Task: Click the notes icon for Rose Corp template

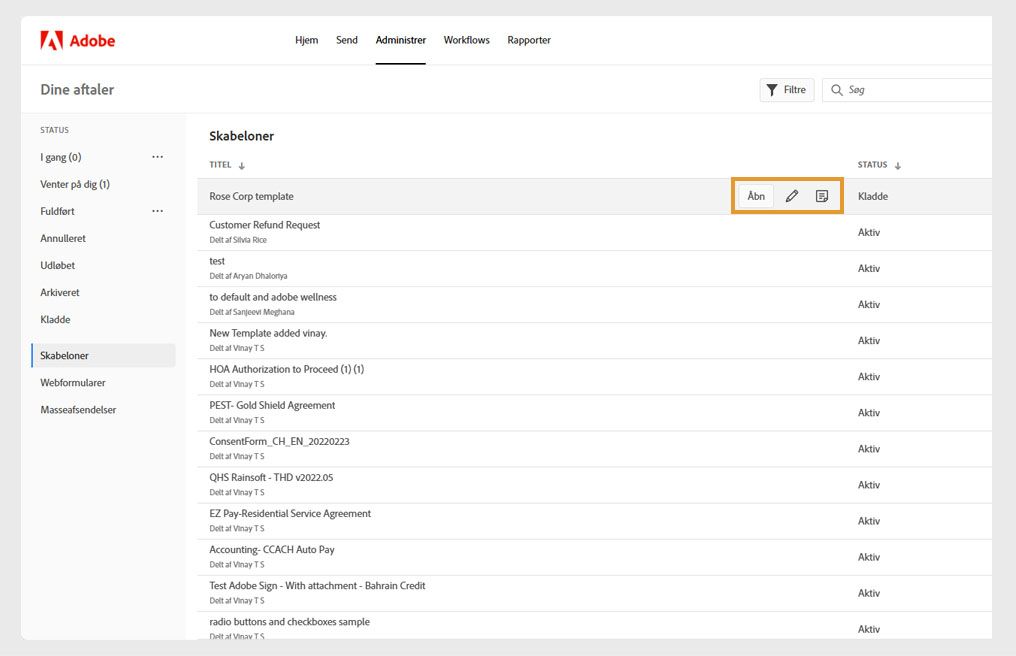Action: tap(822, 196)
